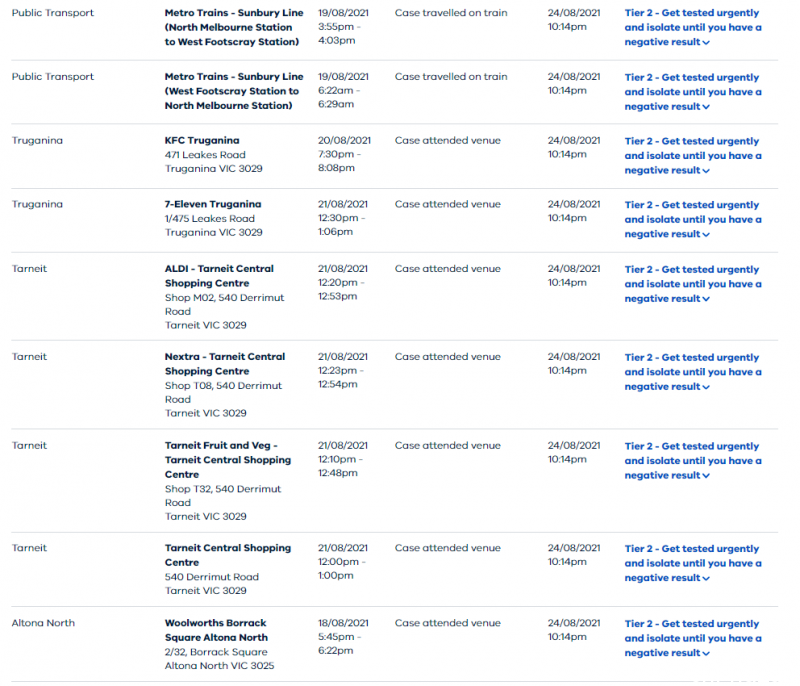
Task: Select the Woolworths Borrack Square Altona North name
Action: [216, 630]
